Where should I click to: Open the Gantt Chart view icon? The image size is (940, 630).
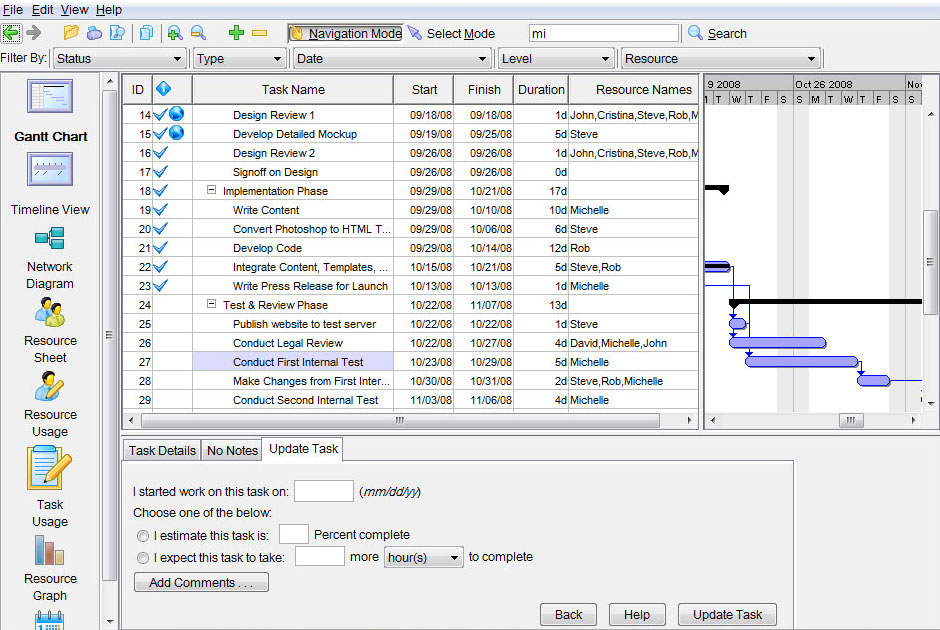pos(50,97)
